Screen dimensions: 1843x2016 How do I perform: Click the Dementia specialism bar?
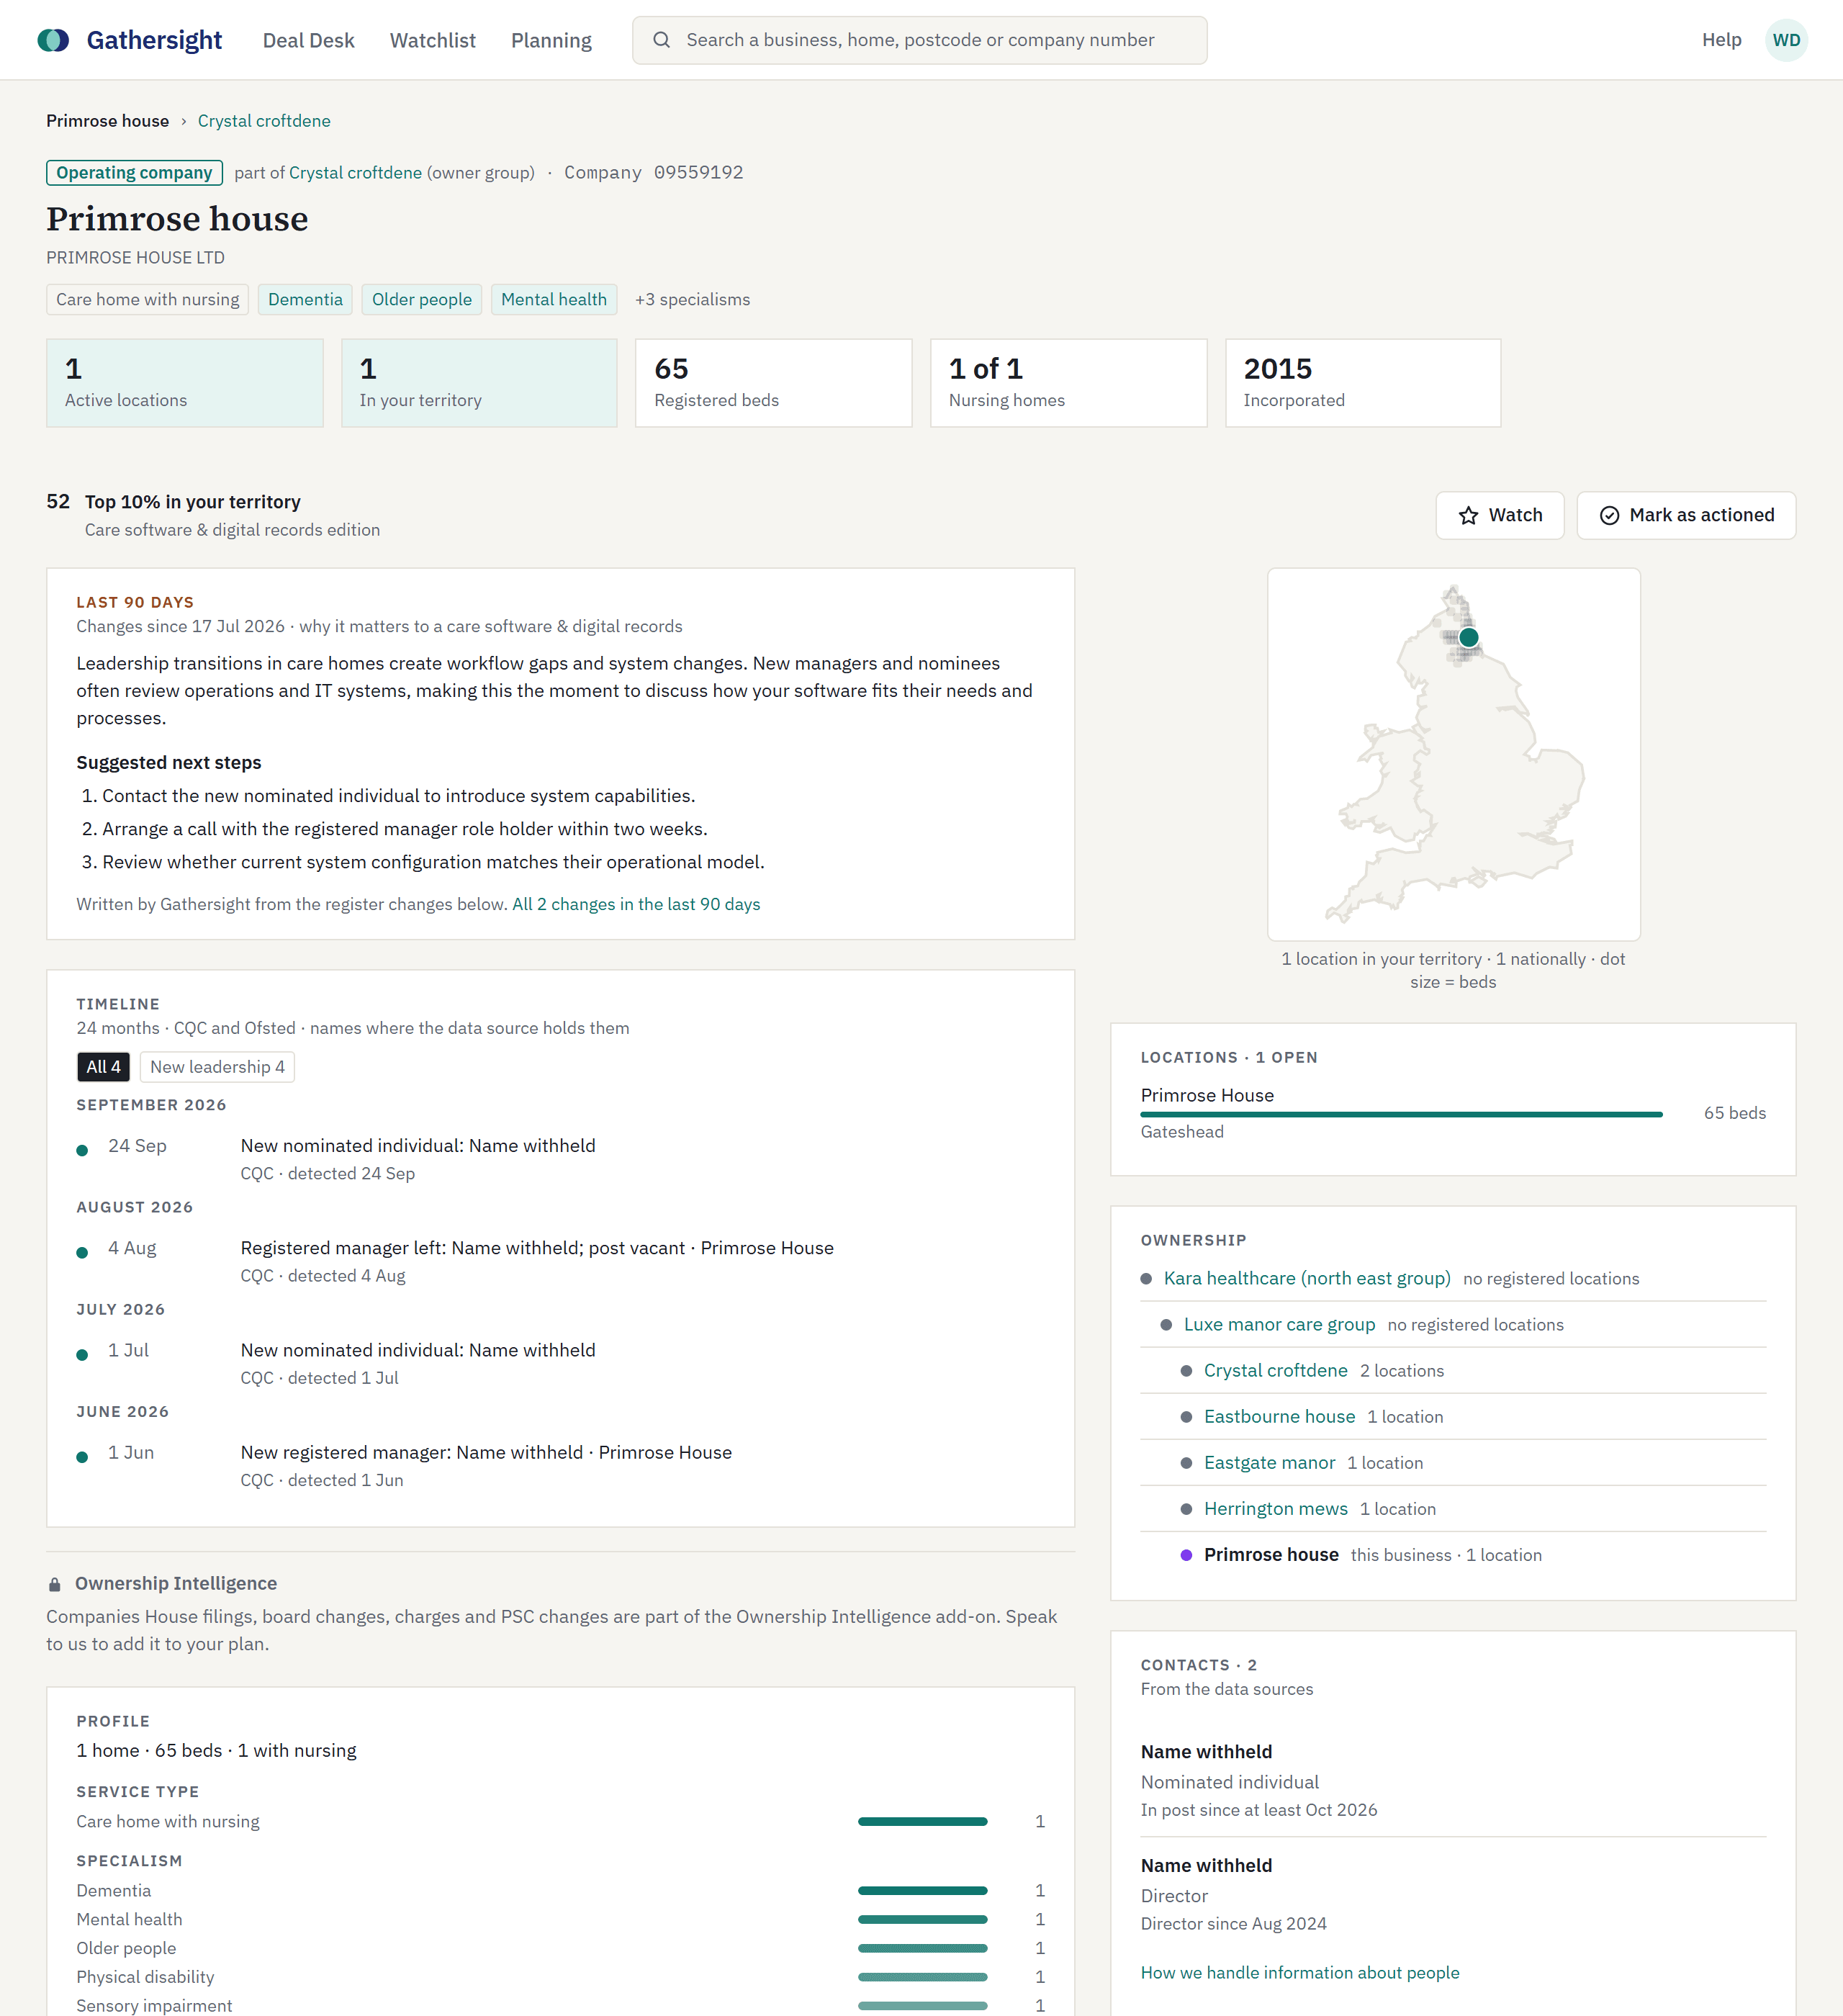[922, 1890]
